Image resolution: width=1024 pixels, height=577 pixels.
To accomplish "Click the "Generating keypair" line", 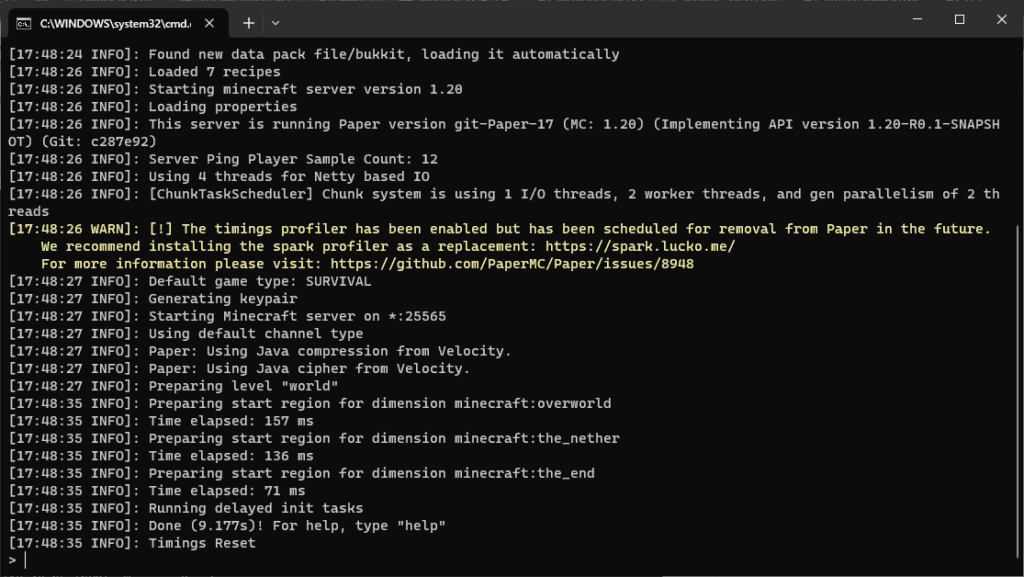I will click(x=153, y=299).
